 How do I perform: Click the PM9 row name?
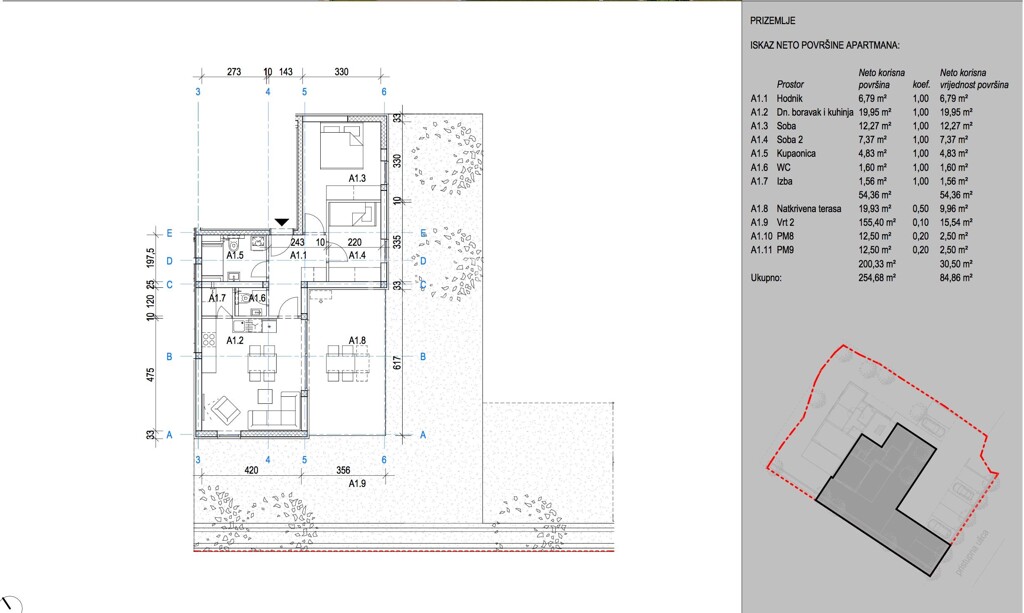tap(785, 250)
